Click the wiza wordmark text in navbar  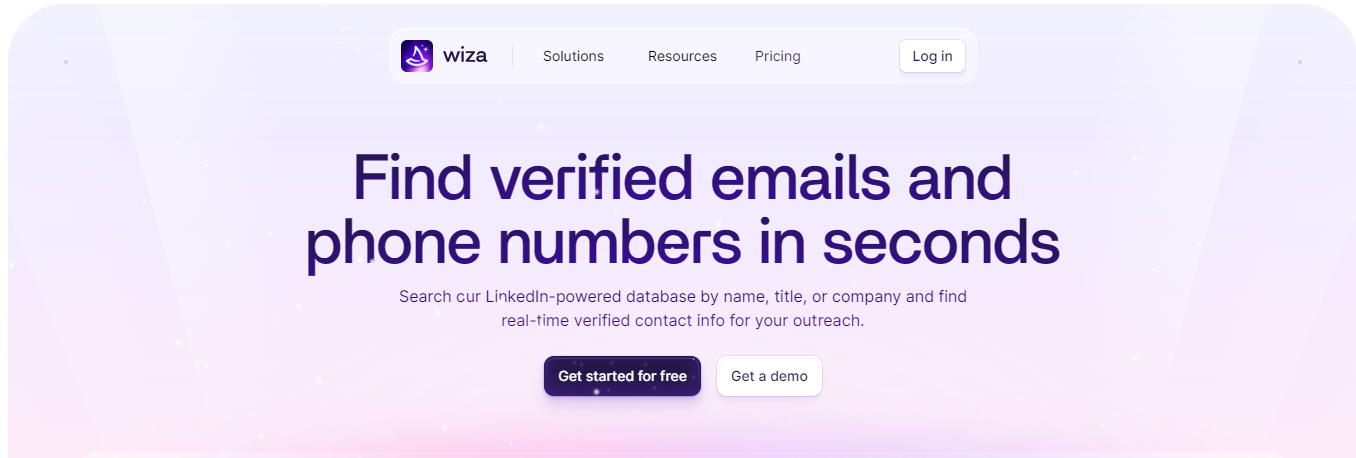point(465,56)
